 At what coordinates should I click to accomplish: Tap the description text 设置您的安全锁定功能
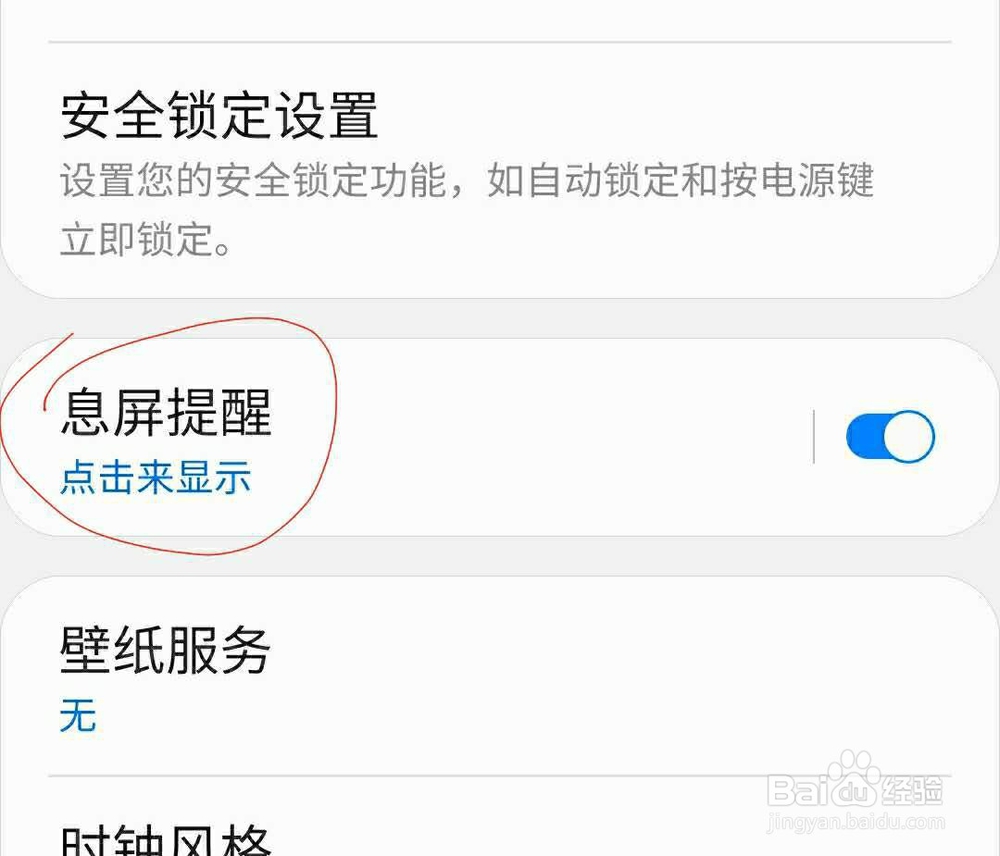pos(253,180)
